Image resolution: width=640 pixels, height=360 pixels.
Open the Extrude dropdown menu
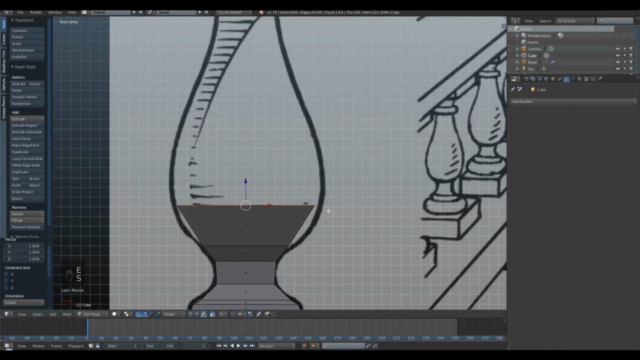click(27, 119)
